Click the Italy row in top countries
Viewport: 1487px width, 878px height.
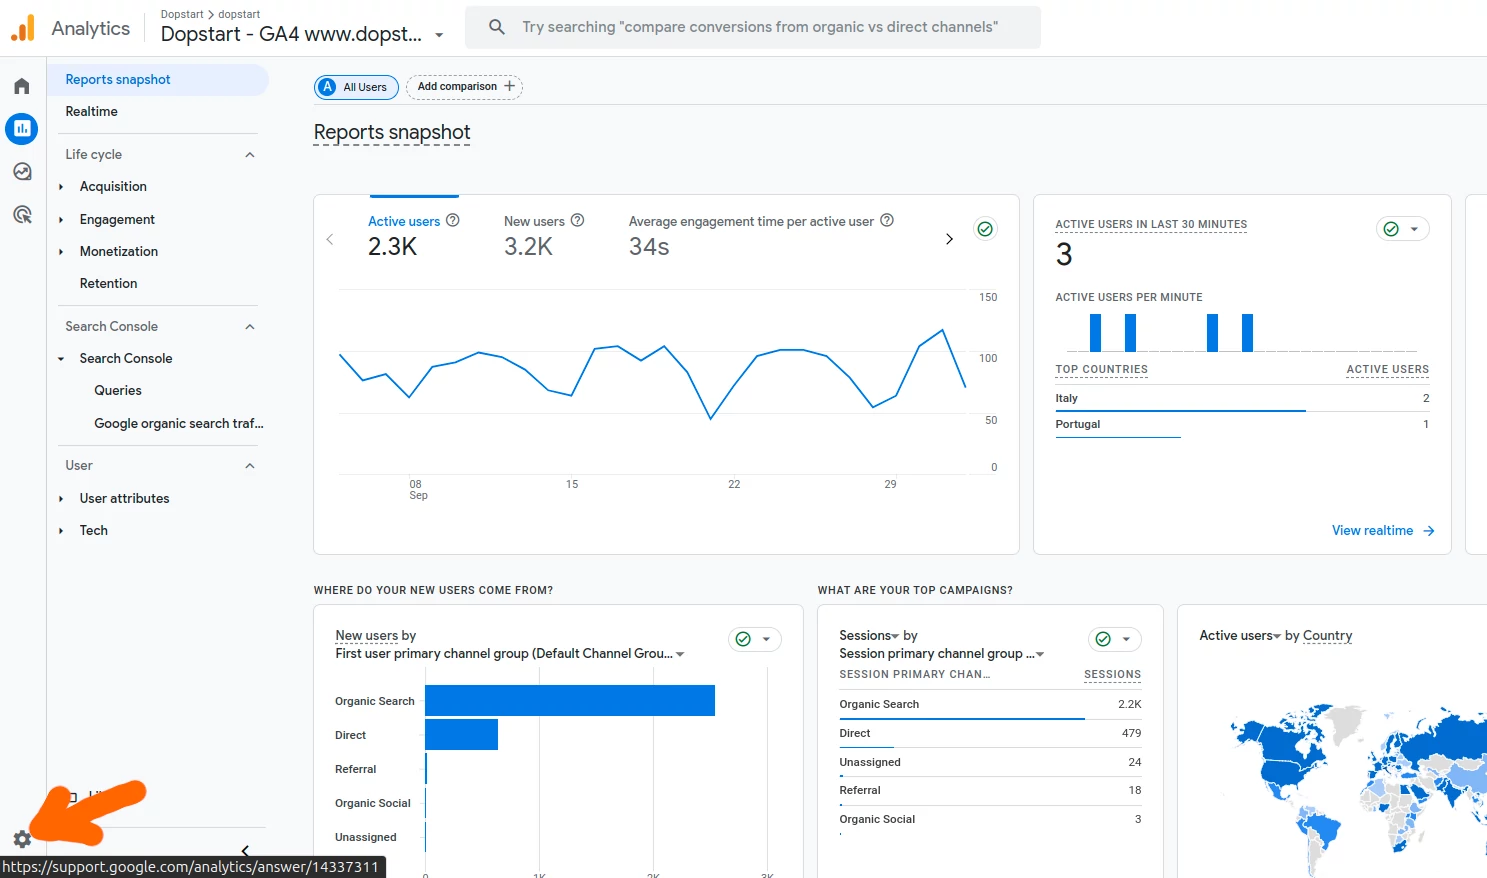point(1242,398)
